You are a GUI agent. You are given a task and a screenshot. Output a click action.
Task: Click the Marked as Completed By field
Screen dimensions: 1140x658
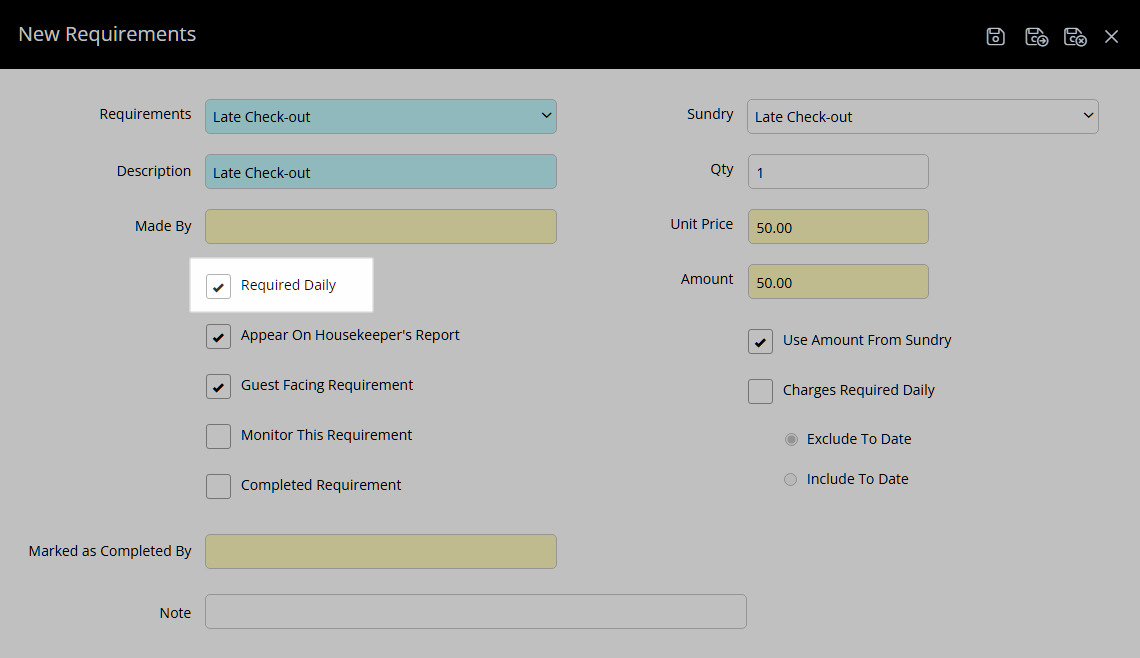click(x=381, y=551)
